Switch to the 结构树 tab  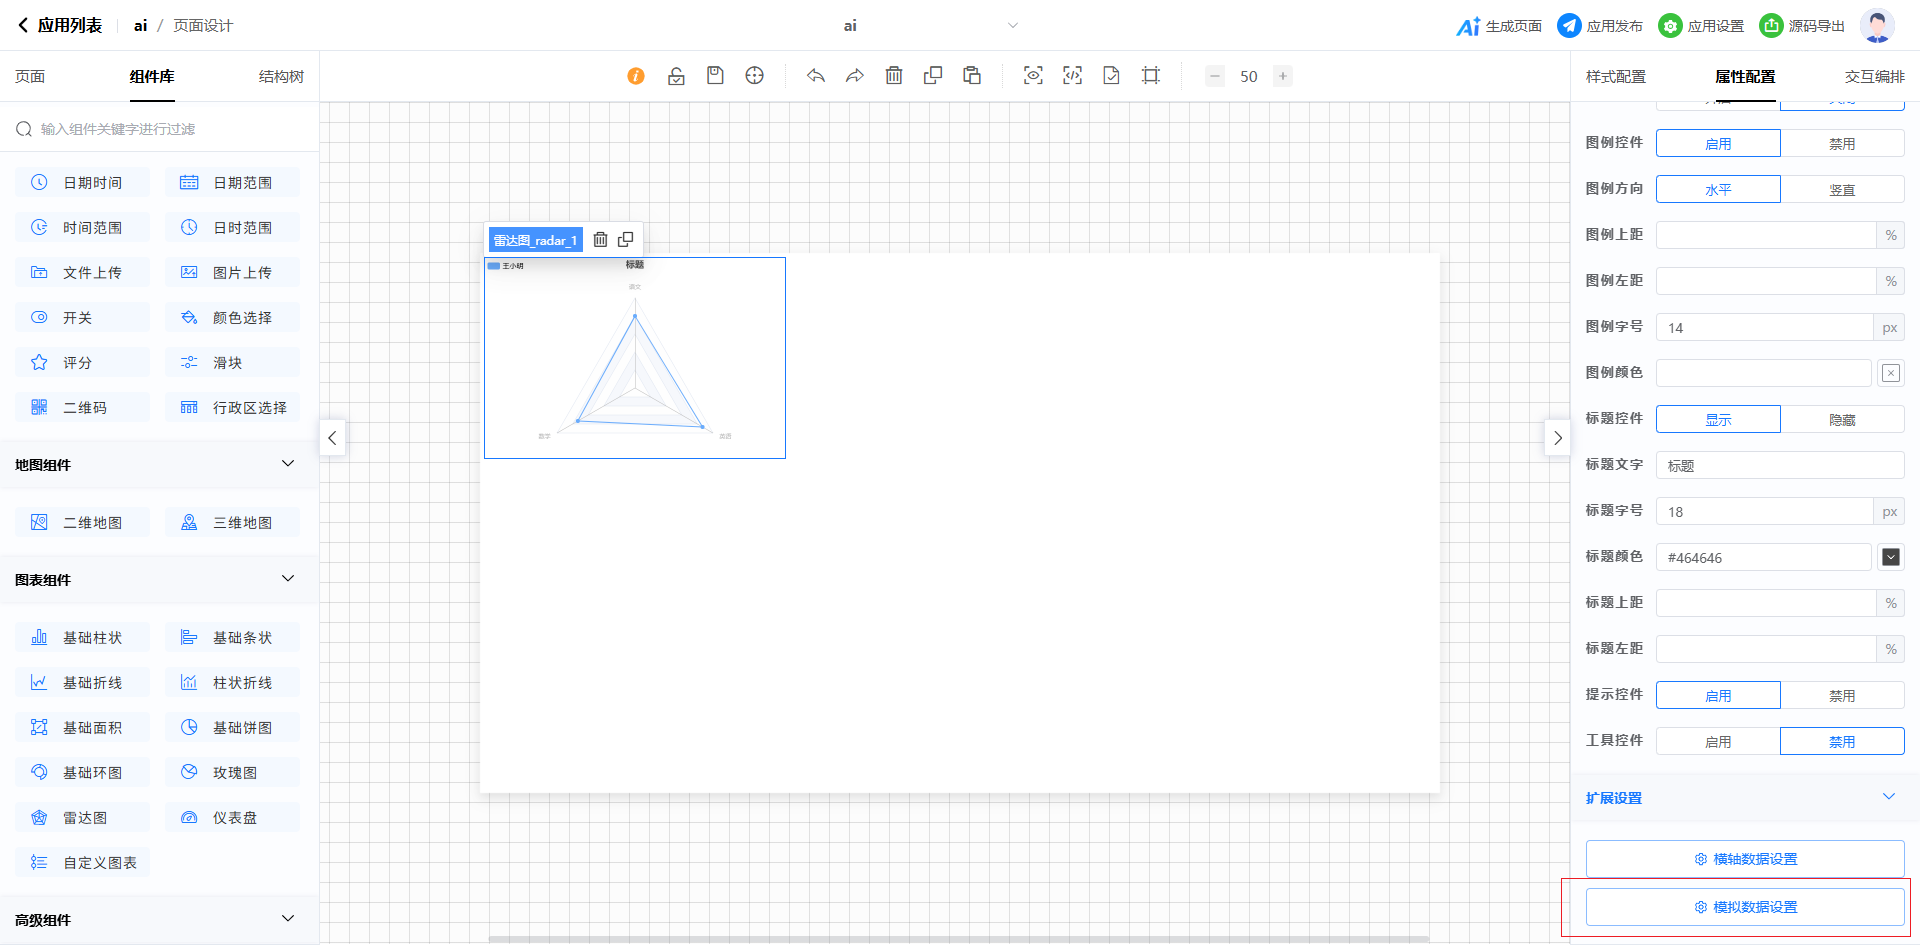point(281,77)
